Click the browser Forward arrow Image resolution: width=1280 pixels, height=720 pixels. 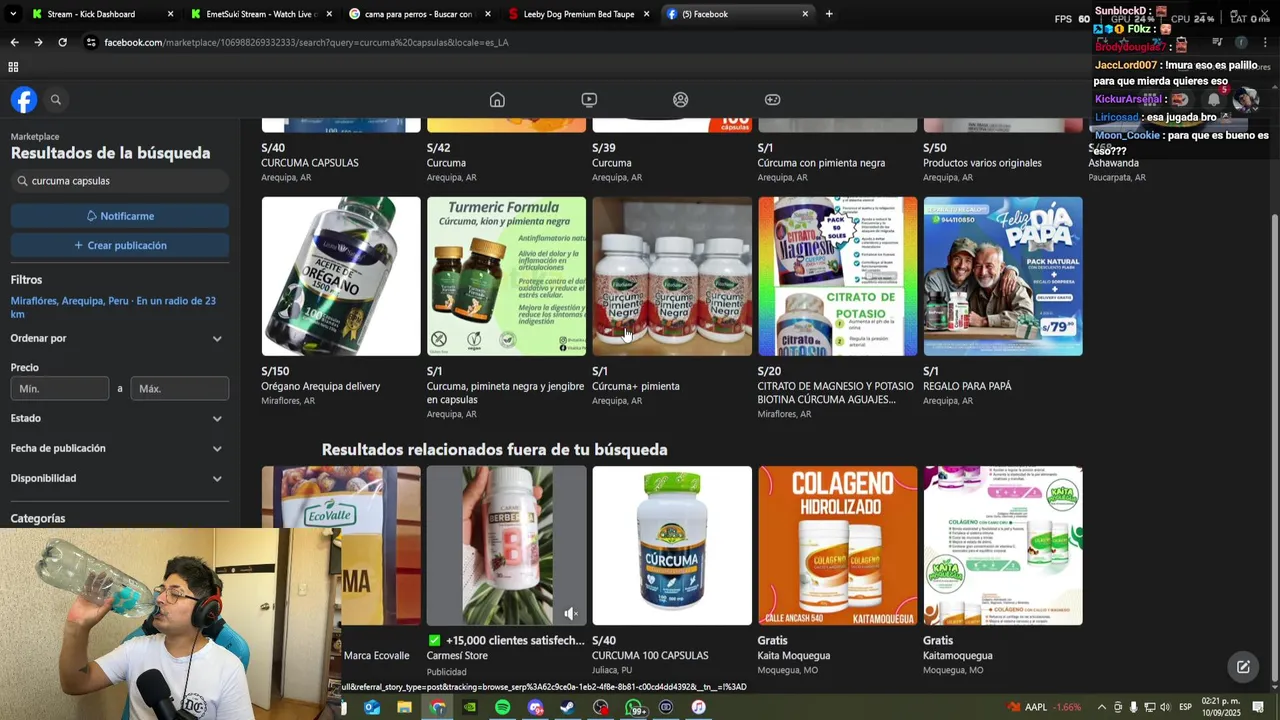tap(38, 42)
